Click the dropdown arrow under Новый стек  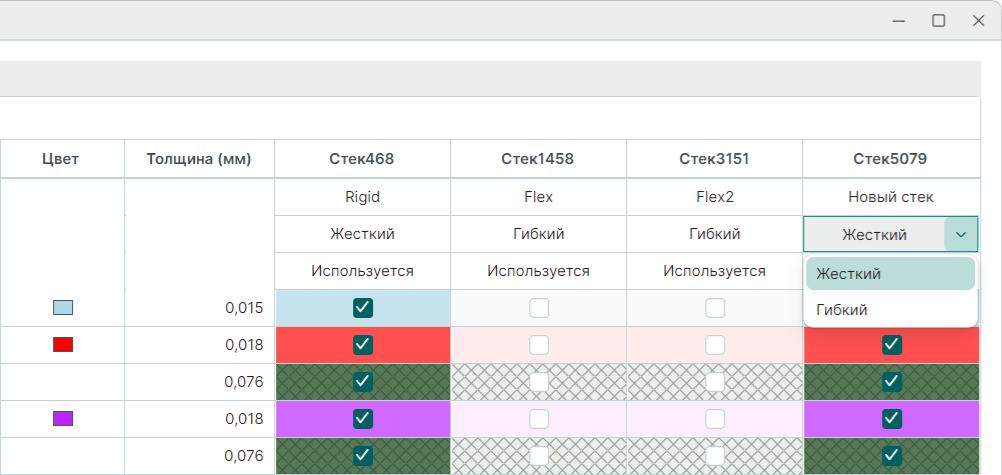[x=961, y=235]
